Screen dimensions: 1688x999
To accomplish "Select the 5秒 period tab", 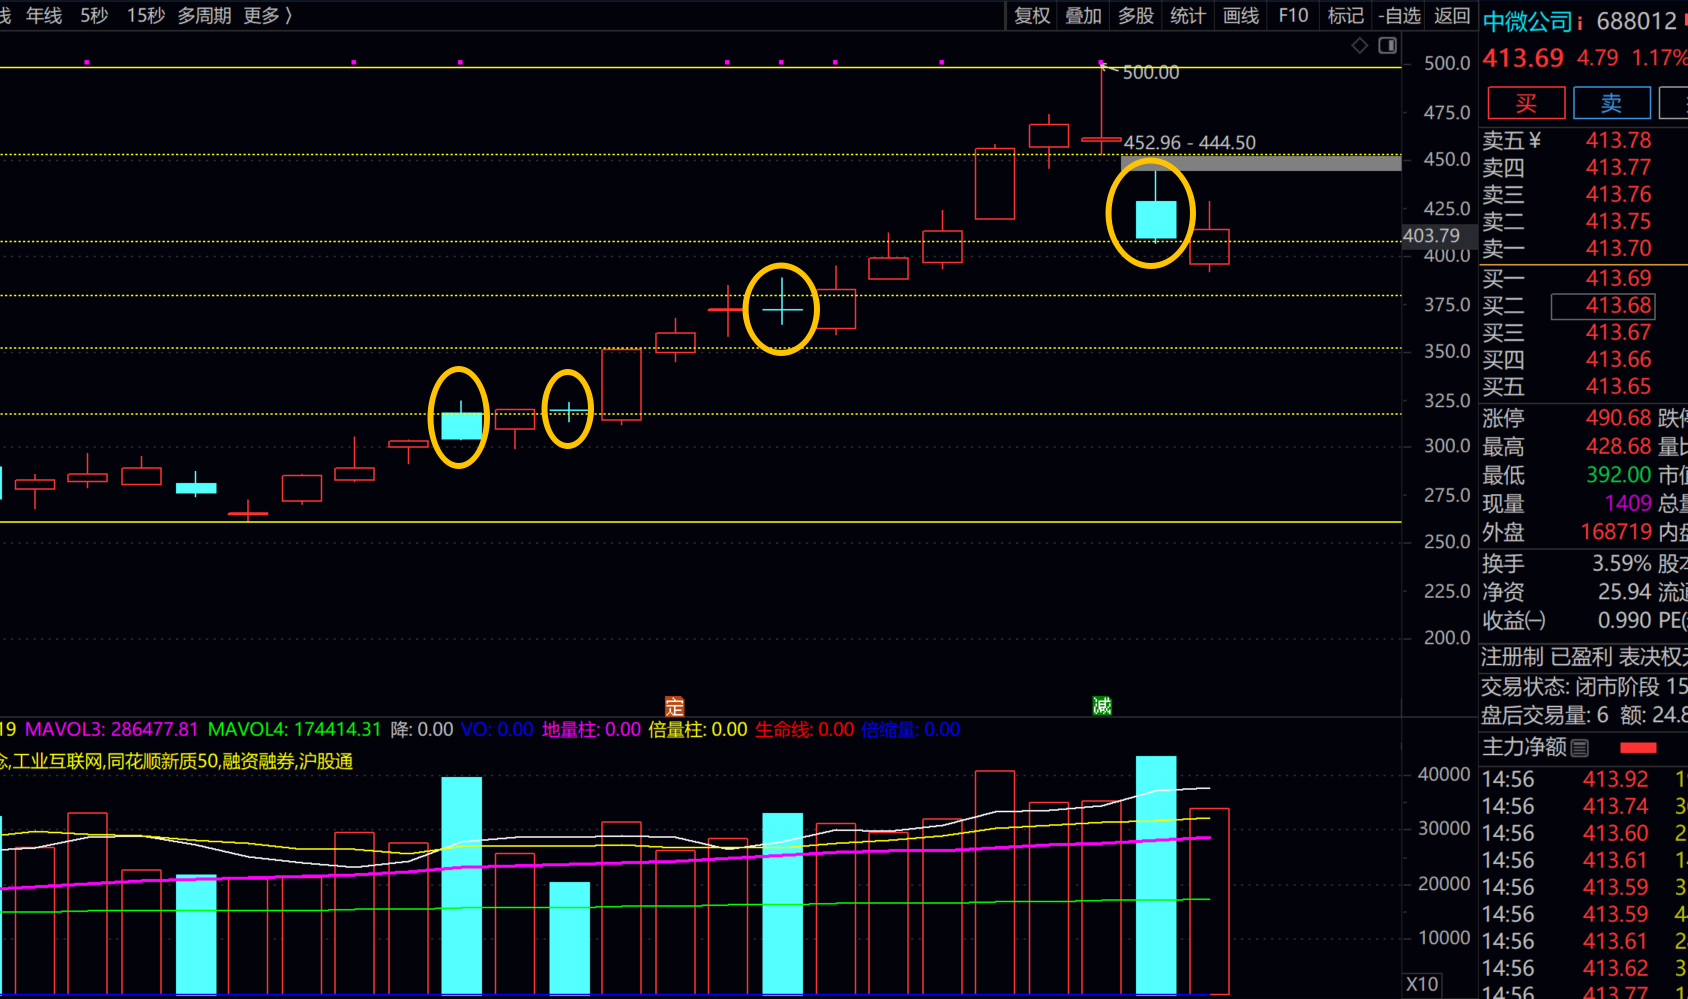I will point(94,15).
